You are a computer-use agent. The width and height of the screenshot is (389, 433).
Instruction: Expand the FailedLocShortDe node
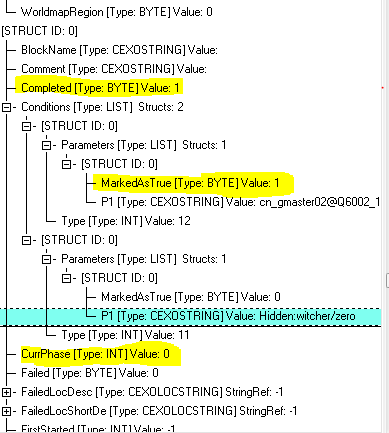6,411
